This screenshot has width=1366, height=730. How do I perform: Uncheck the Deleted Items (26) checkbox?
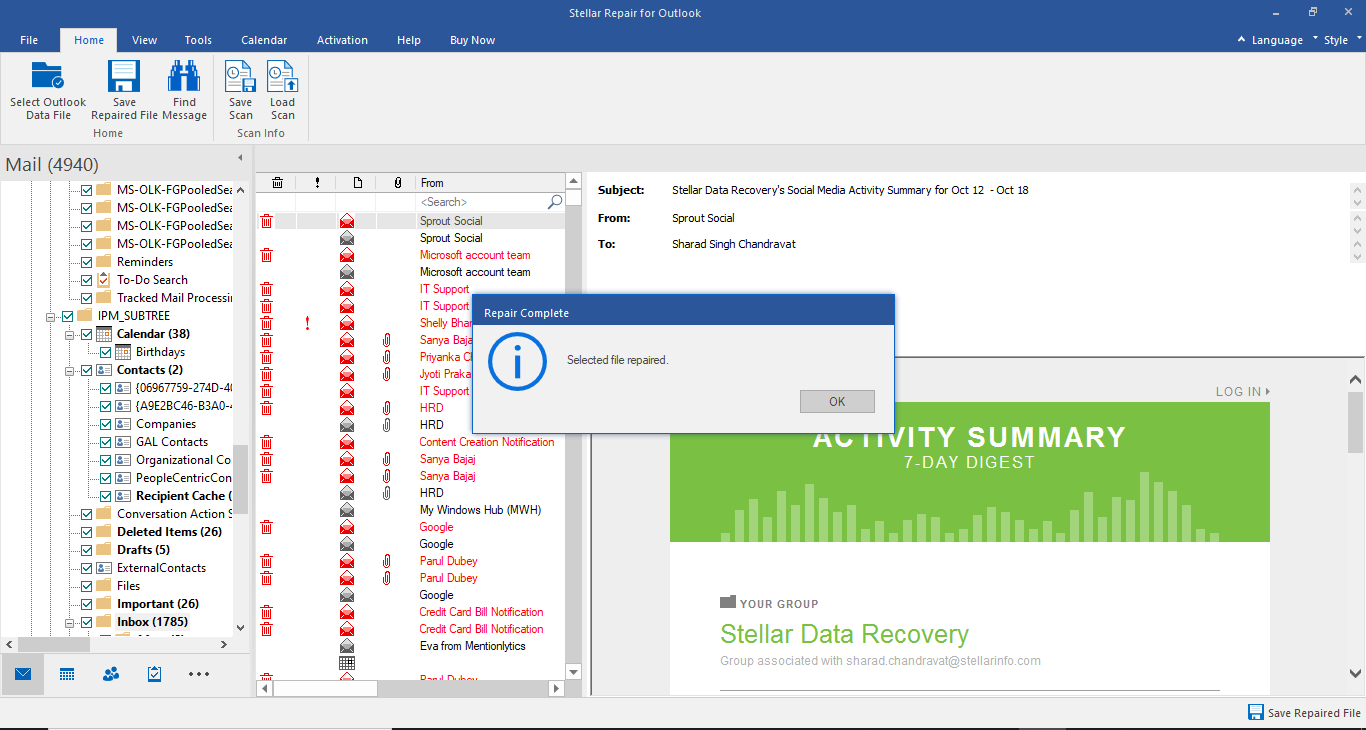click(86, 532)
